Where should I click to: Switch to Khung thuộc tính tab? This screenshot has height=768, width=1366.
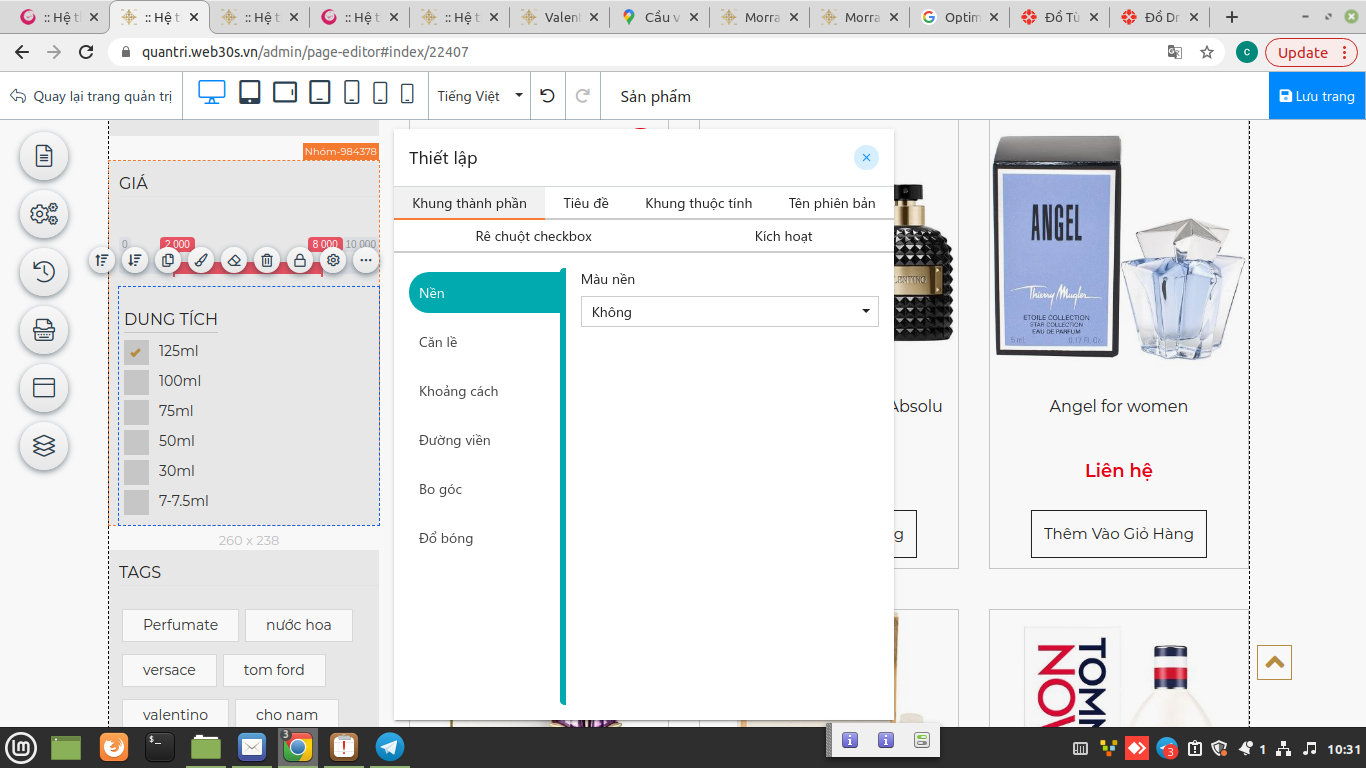click(x=699, y=203)
